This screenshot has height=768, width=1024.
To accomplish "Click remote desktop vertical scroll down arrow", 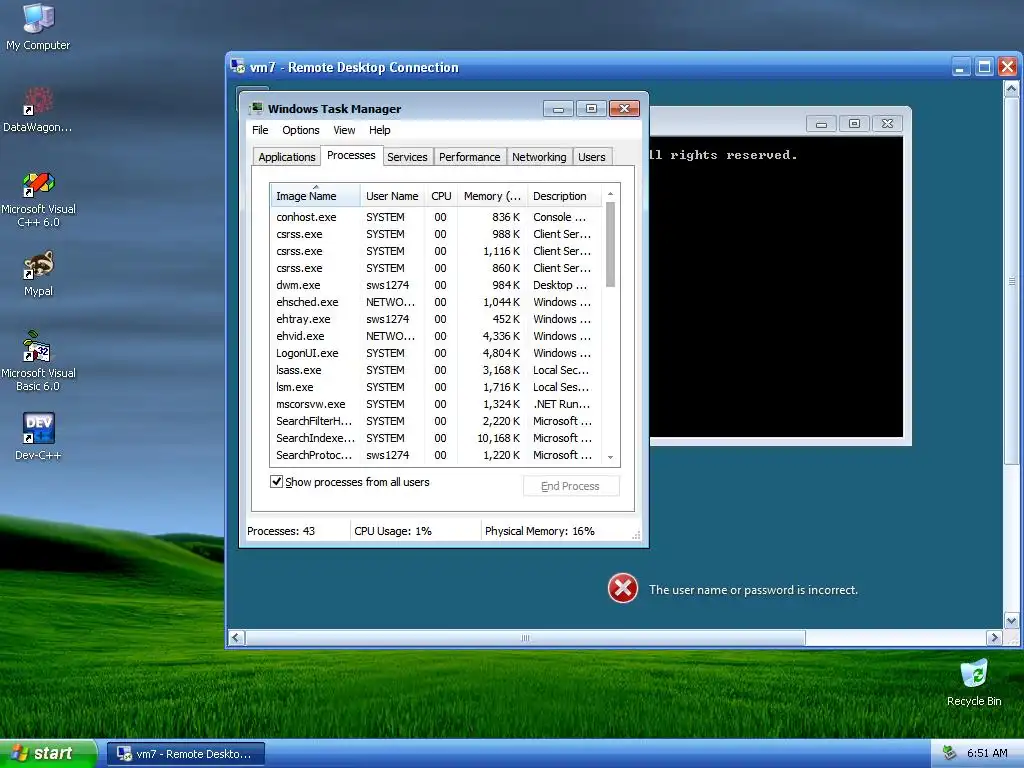I will 1011,620.
